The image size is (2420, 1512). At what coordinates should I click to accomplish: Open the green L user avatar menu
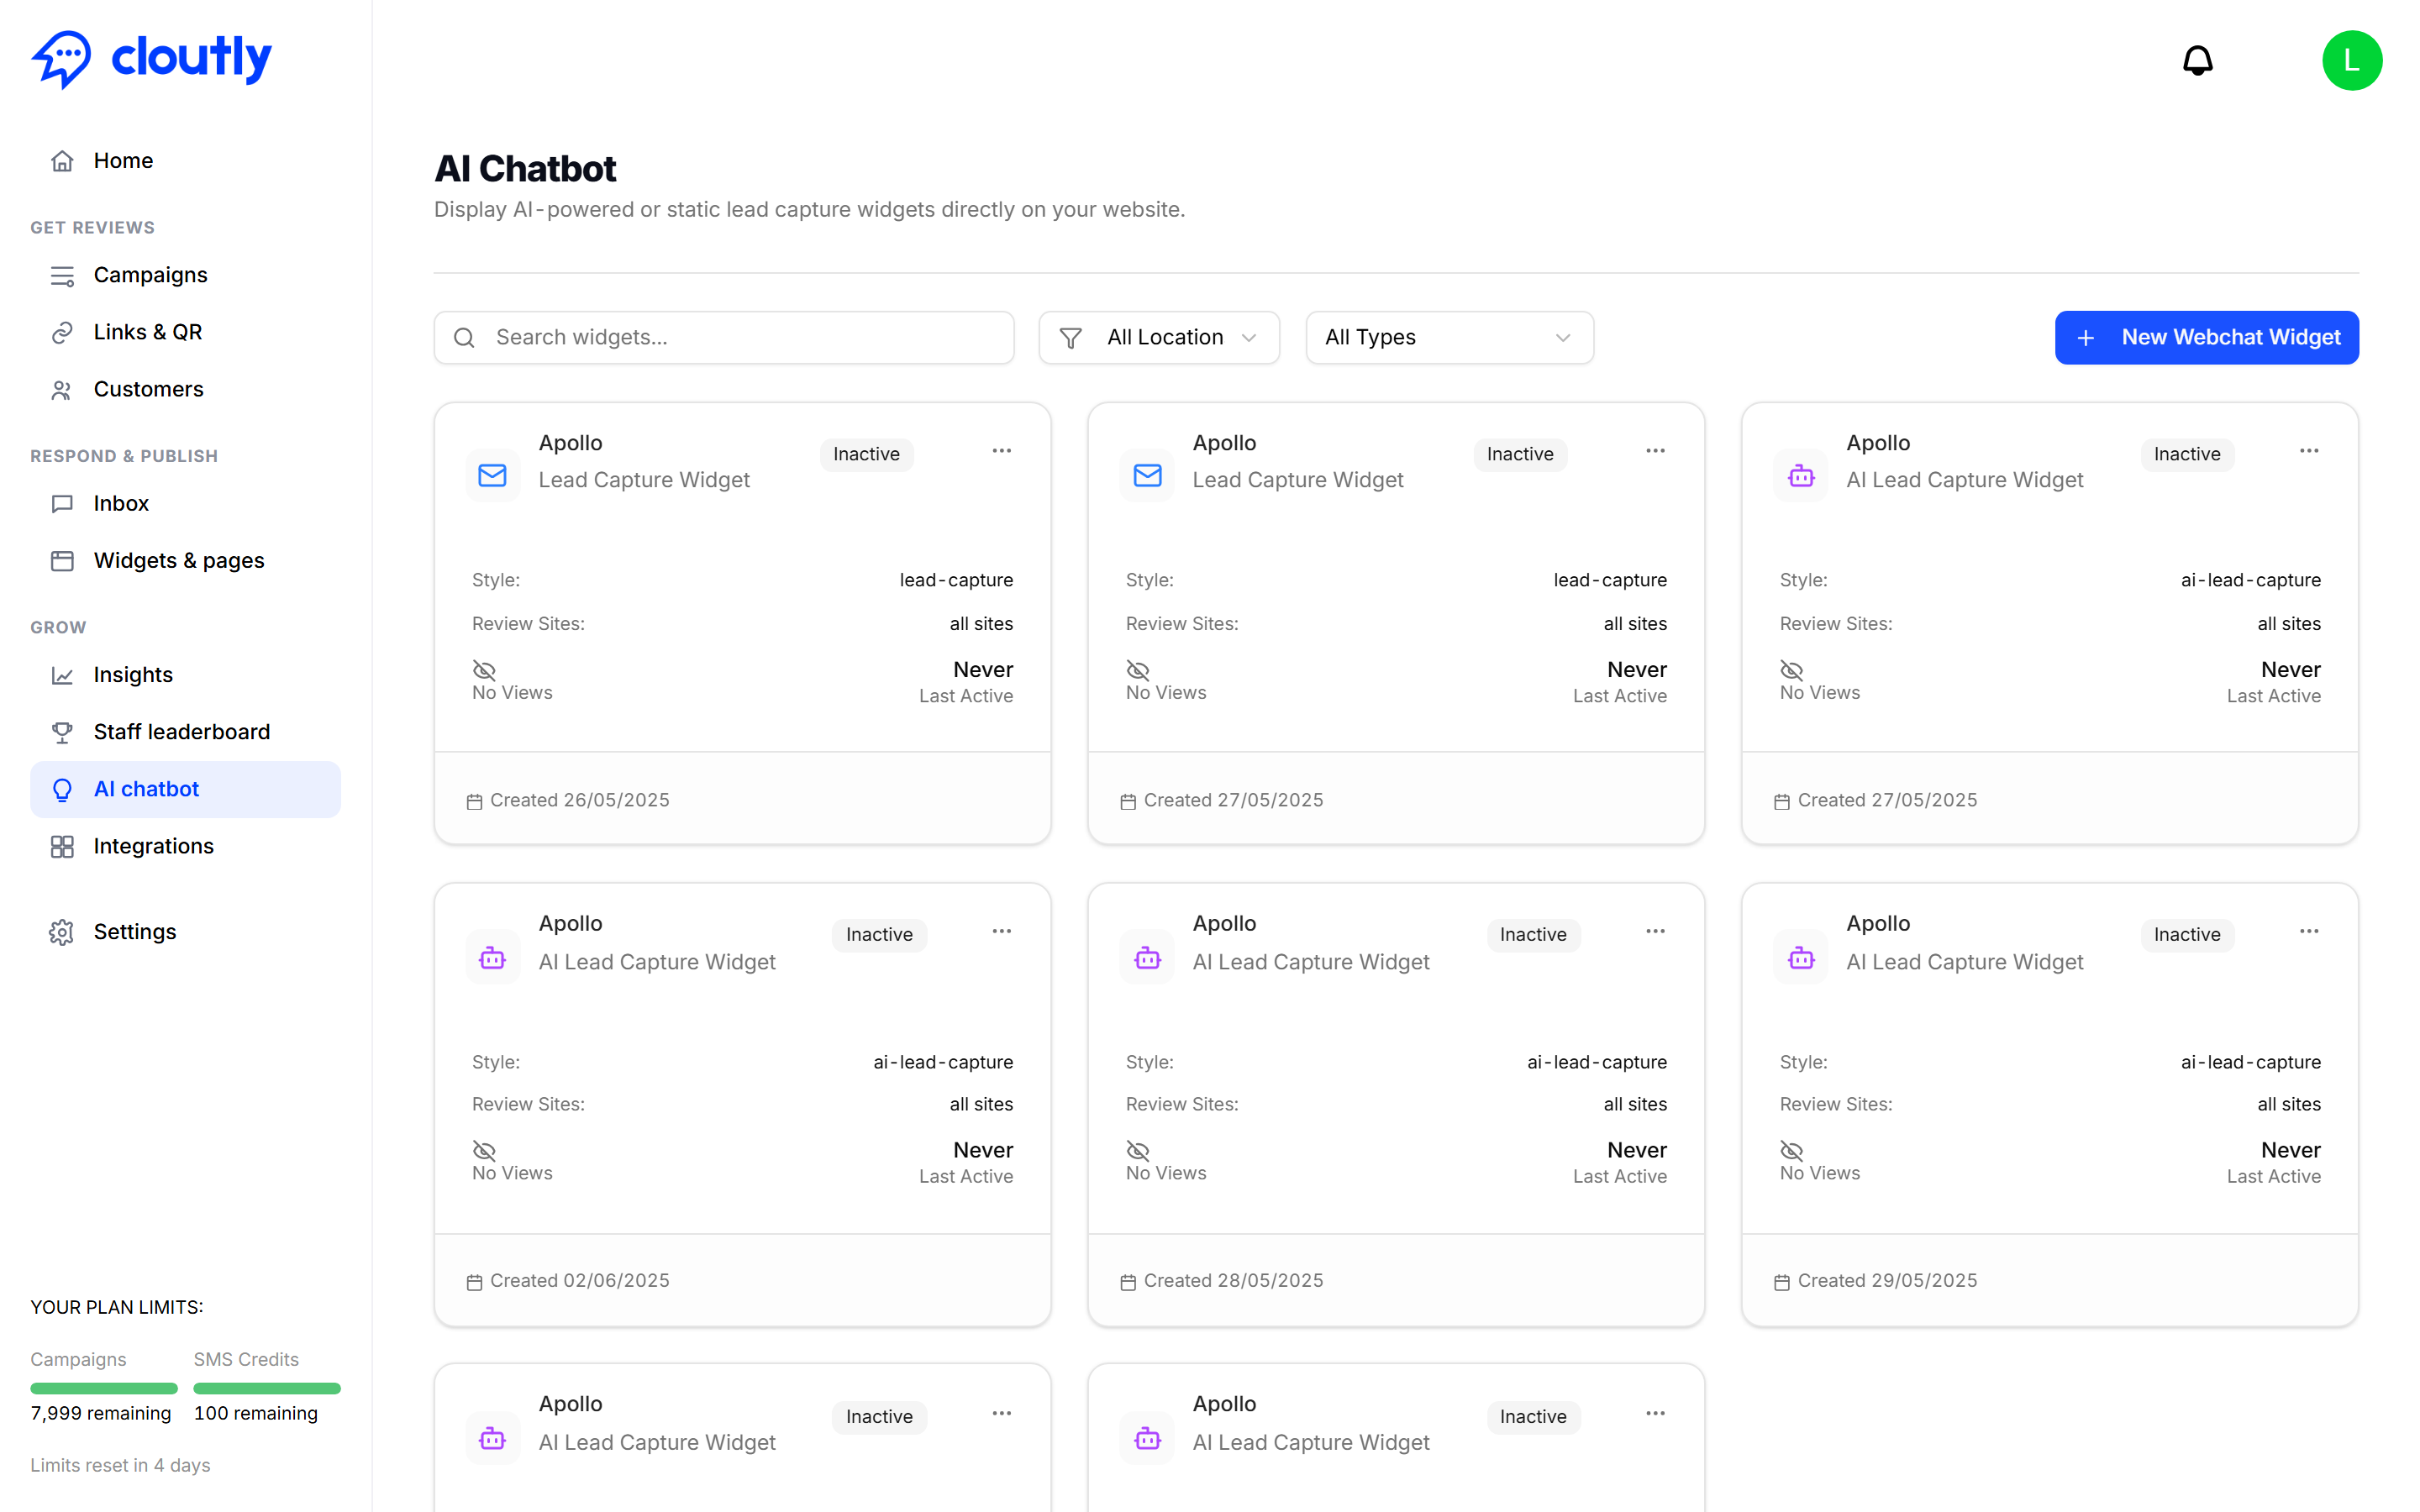2351,61
